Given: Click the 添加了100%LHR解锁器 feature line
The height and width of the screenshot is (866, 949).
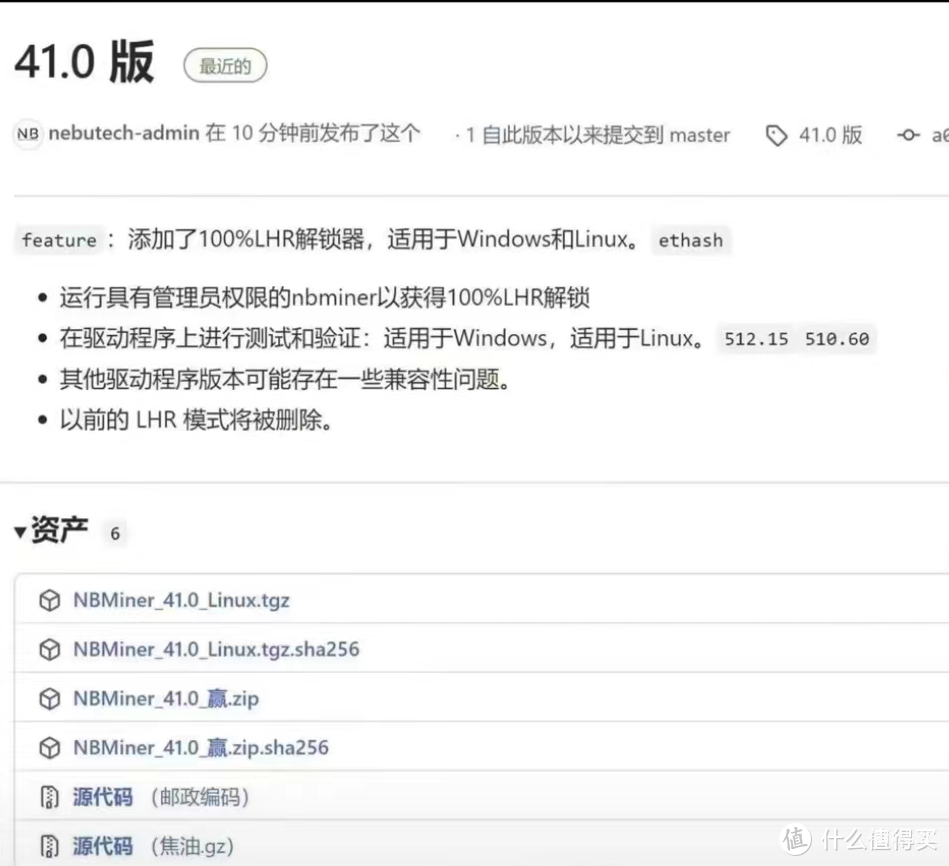Looking at the screenshot, I should pyautogui.click(x=384, y=239).
